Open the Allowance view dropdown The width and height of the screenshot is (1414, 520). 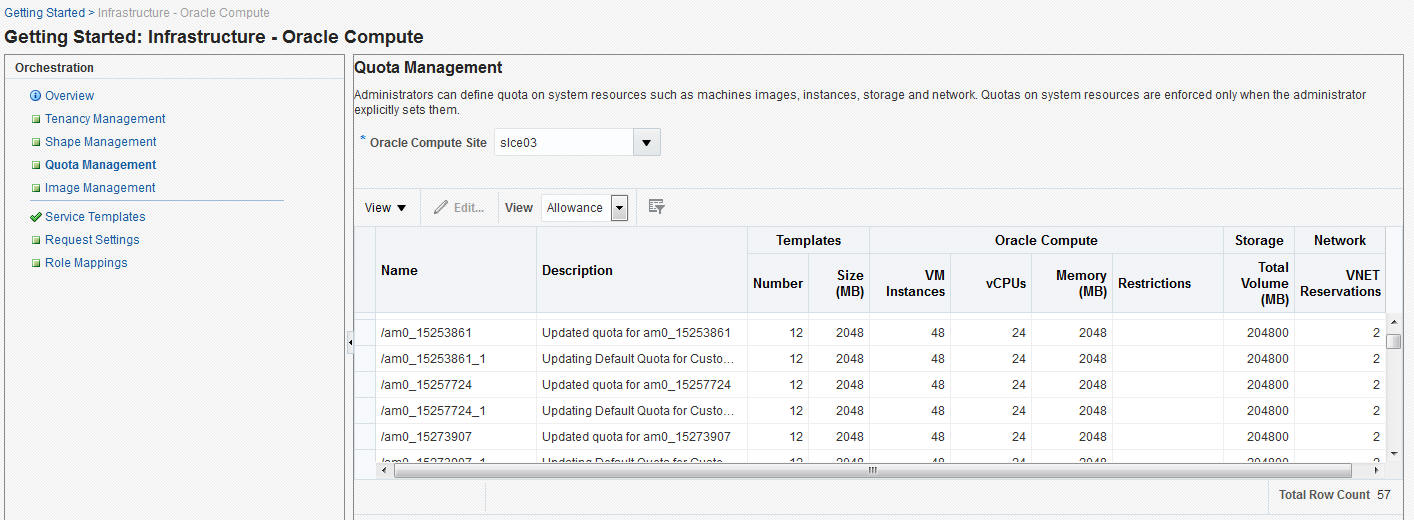click(619, 208)
